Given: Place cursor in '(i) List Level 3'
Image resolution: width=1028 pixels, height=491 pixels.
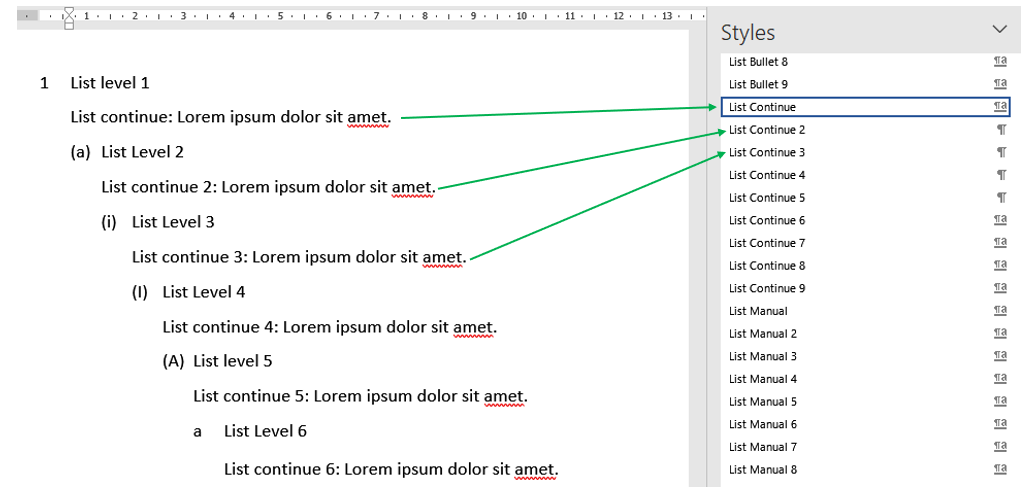Looking at the screenshot, I should click(x=157, y=222).
